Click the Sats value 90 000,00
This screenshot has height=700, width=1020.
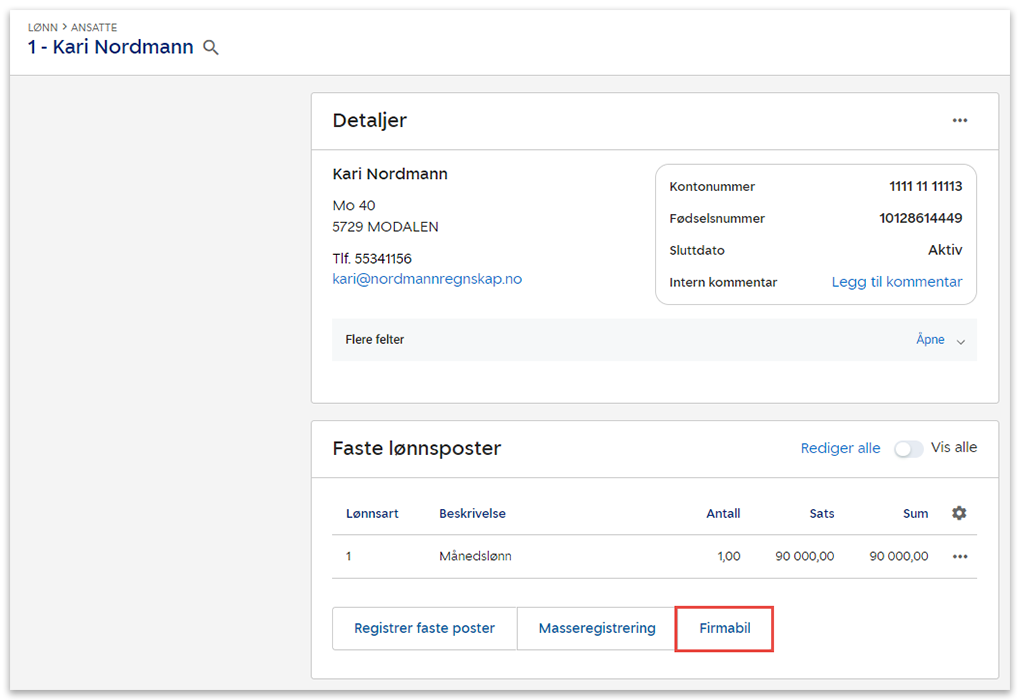[x=804, y=557]
